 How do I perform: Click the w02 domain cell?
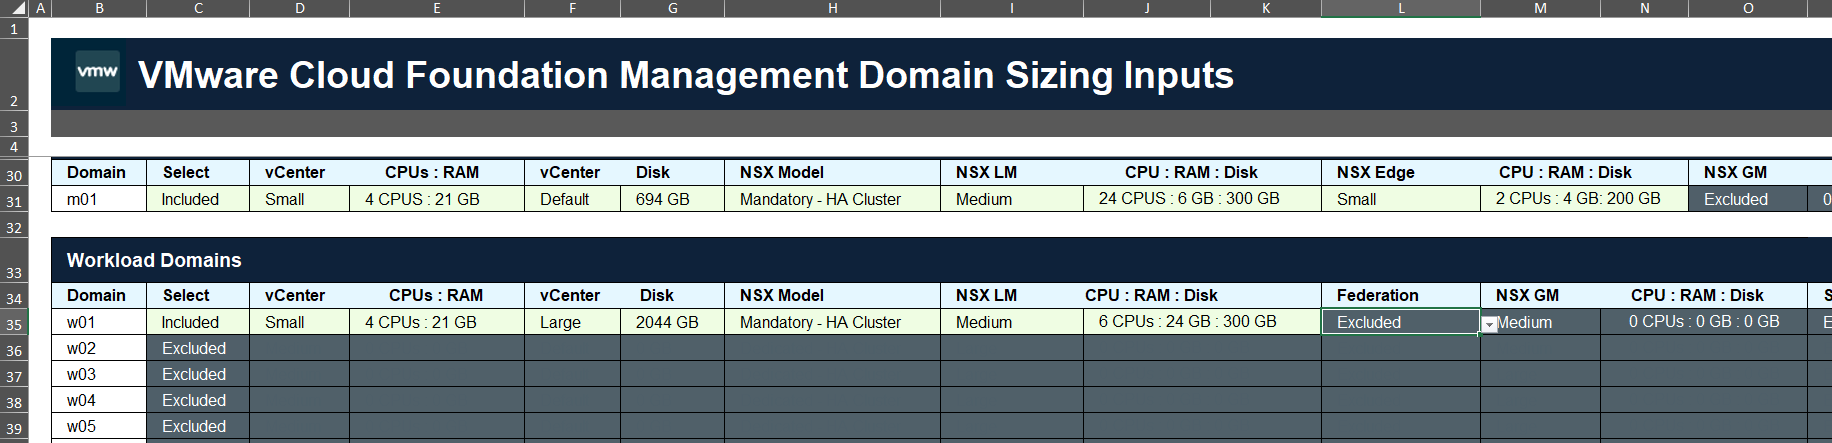(99, 348)
